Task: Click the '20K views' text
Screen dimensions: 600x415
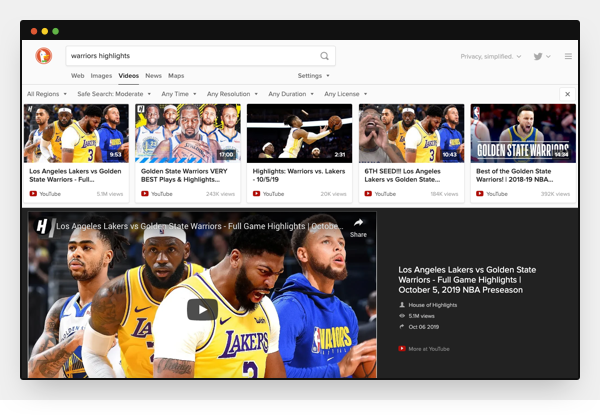Action: coord(333,194)
